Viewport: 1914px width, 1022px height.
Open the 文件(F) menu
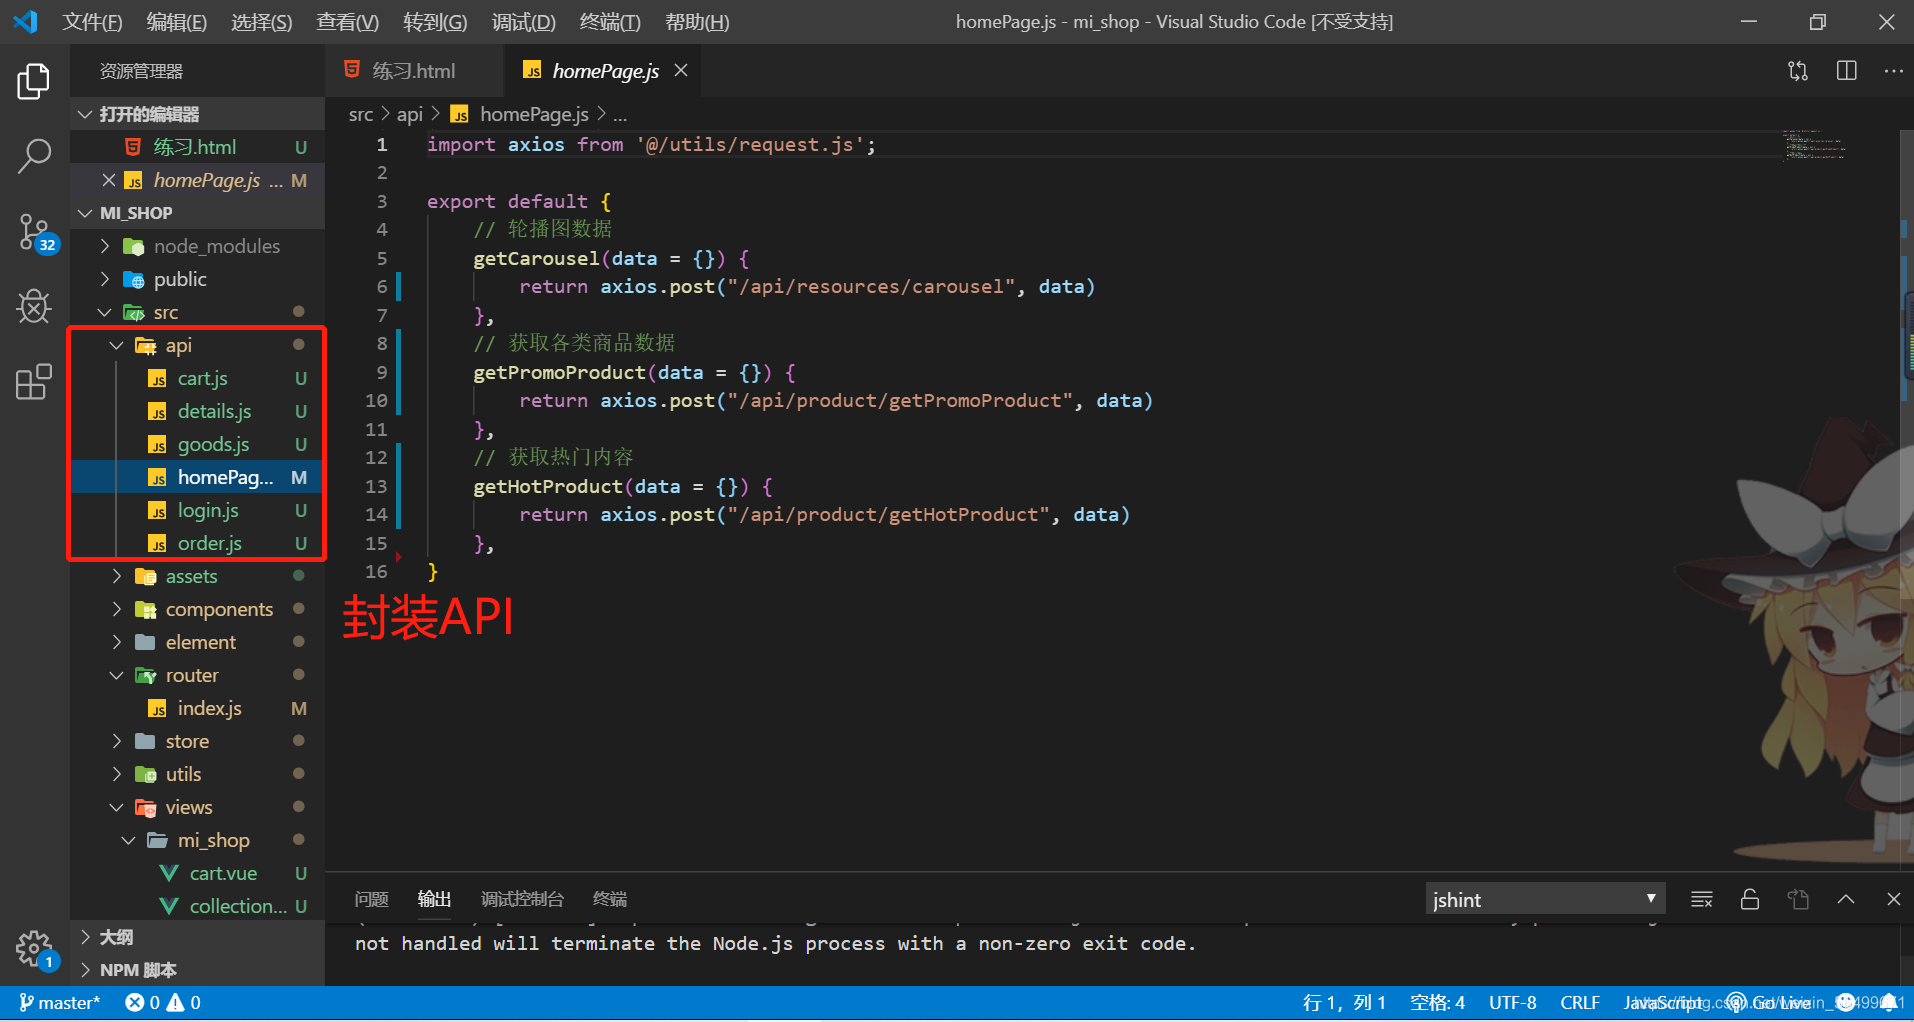pos(92,22)
